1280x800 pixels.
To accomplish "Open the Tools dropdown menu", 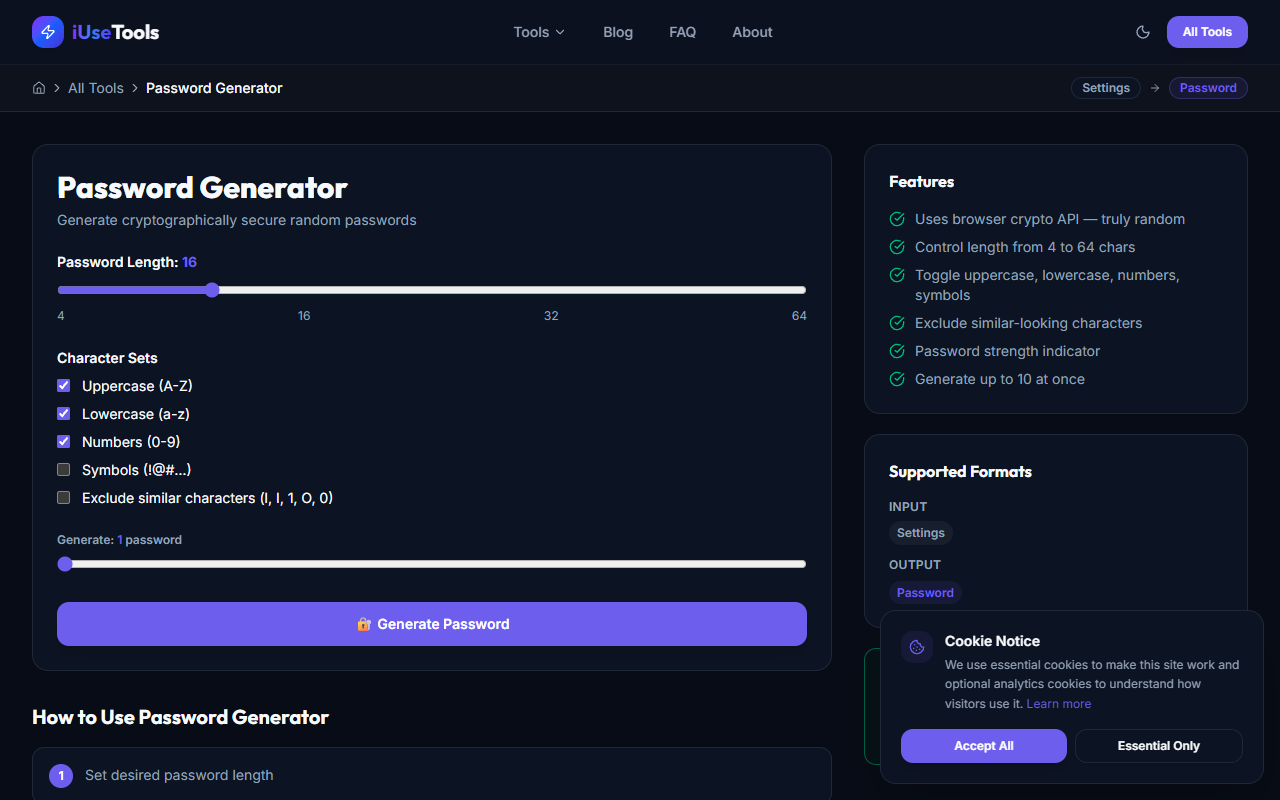I will (538, 32).
